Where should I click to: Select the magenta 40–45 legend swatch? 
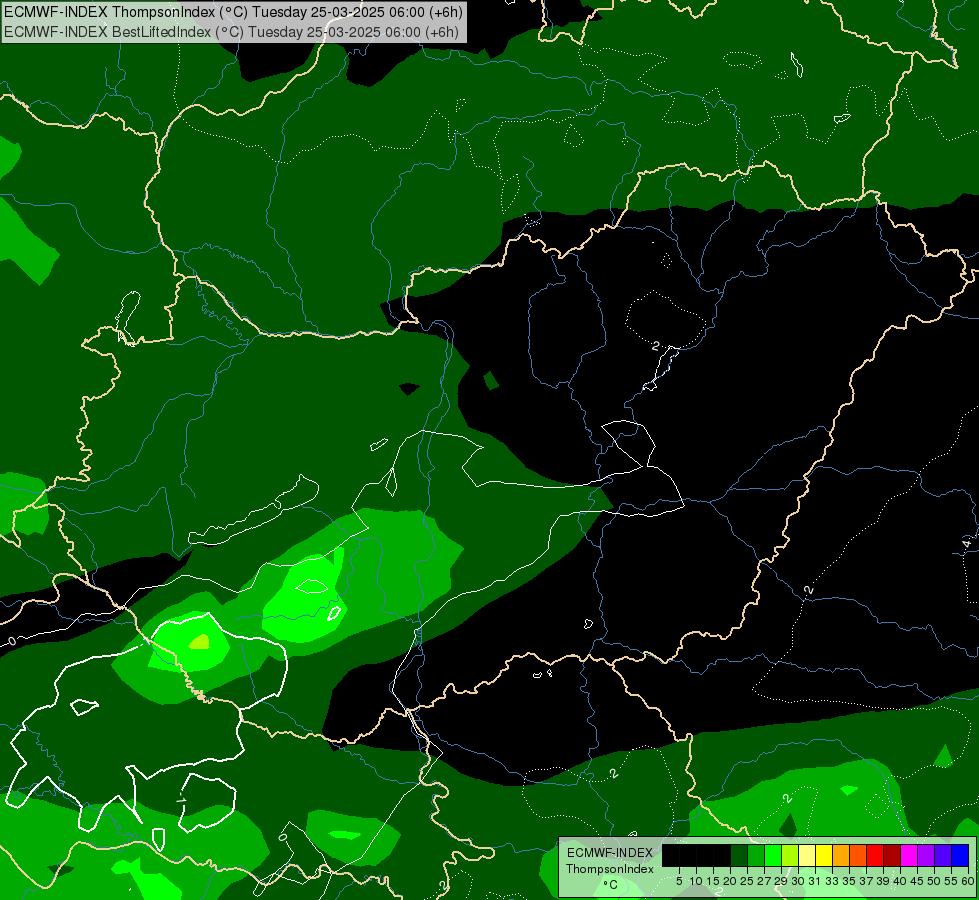tap(909, 855)
